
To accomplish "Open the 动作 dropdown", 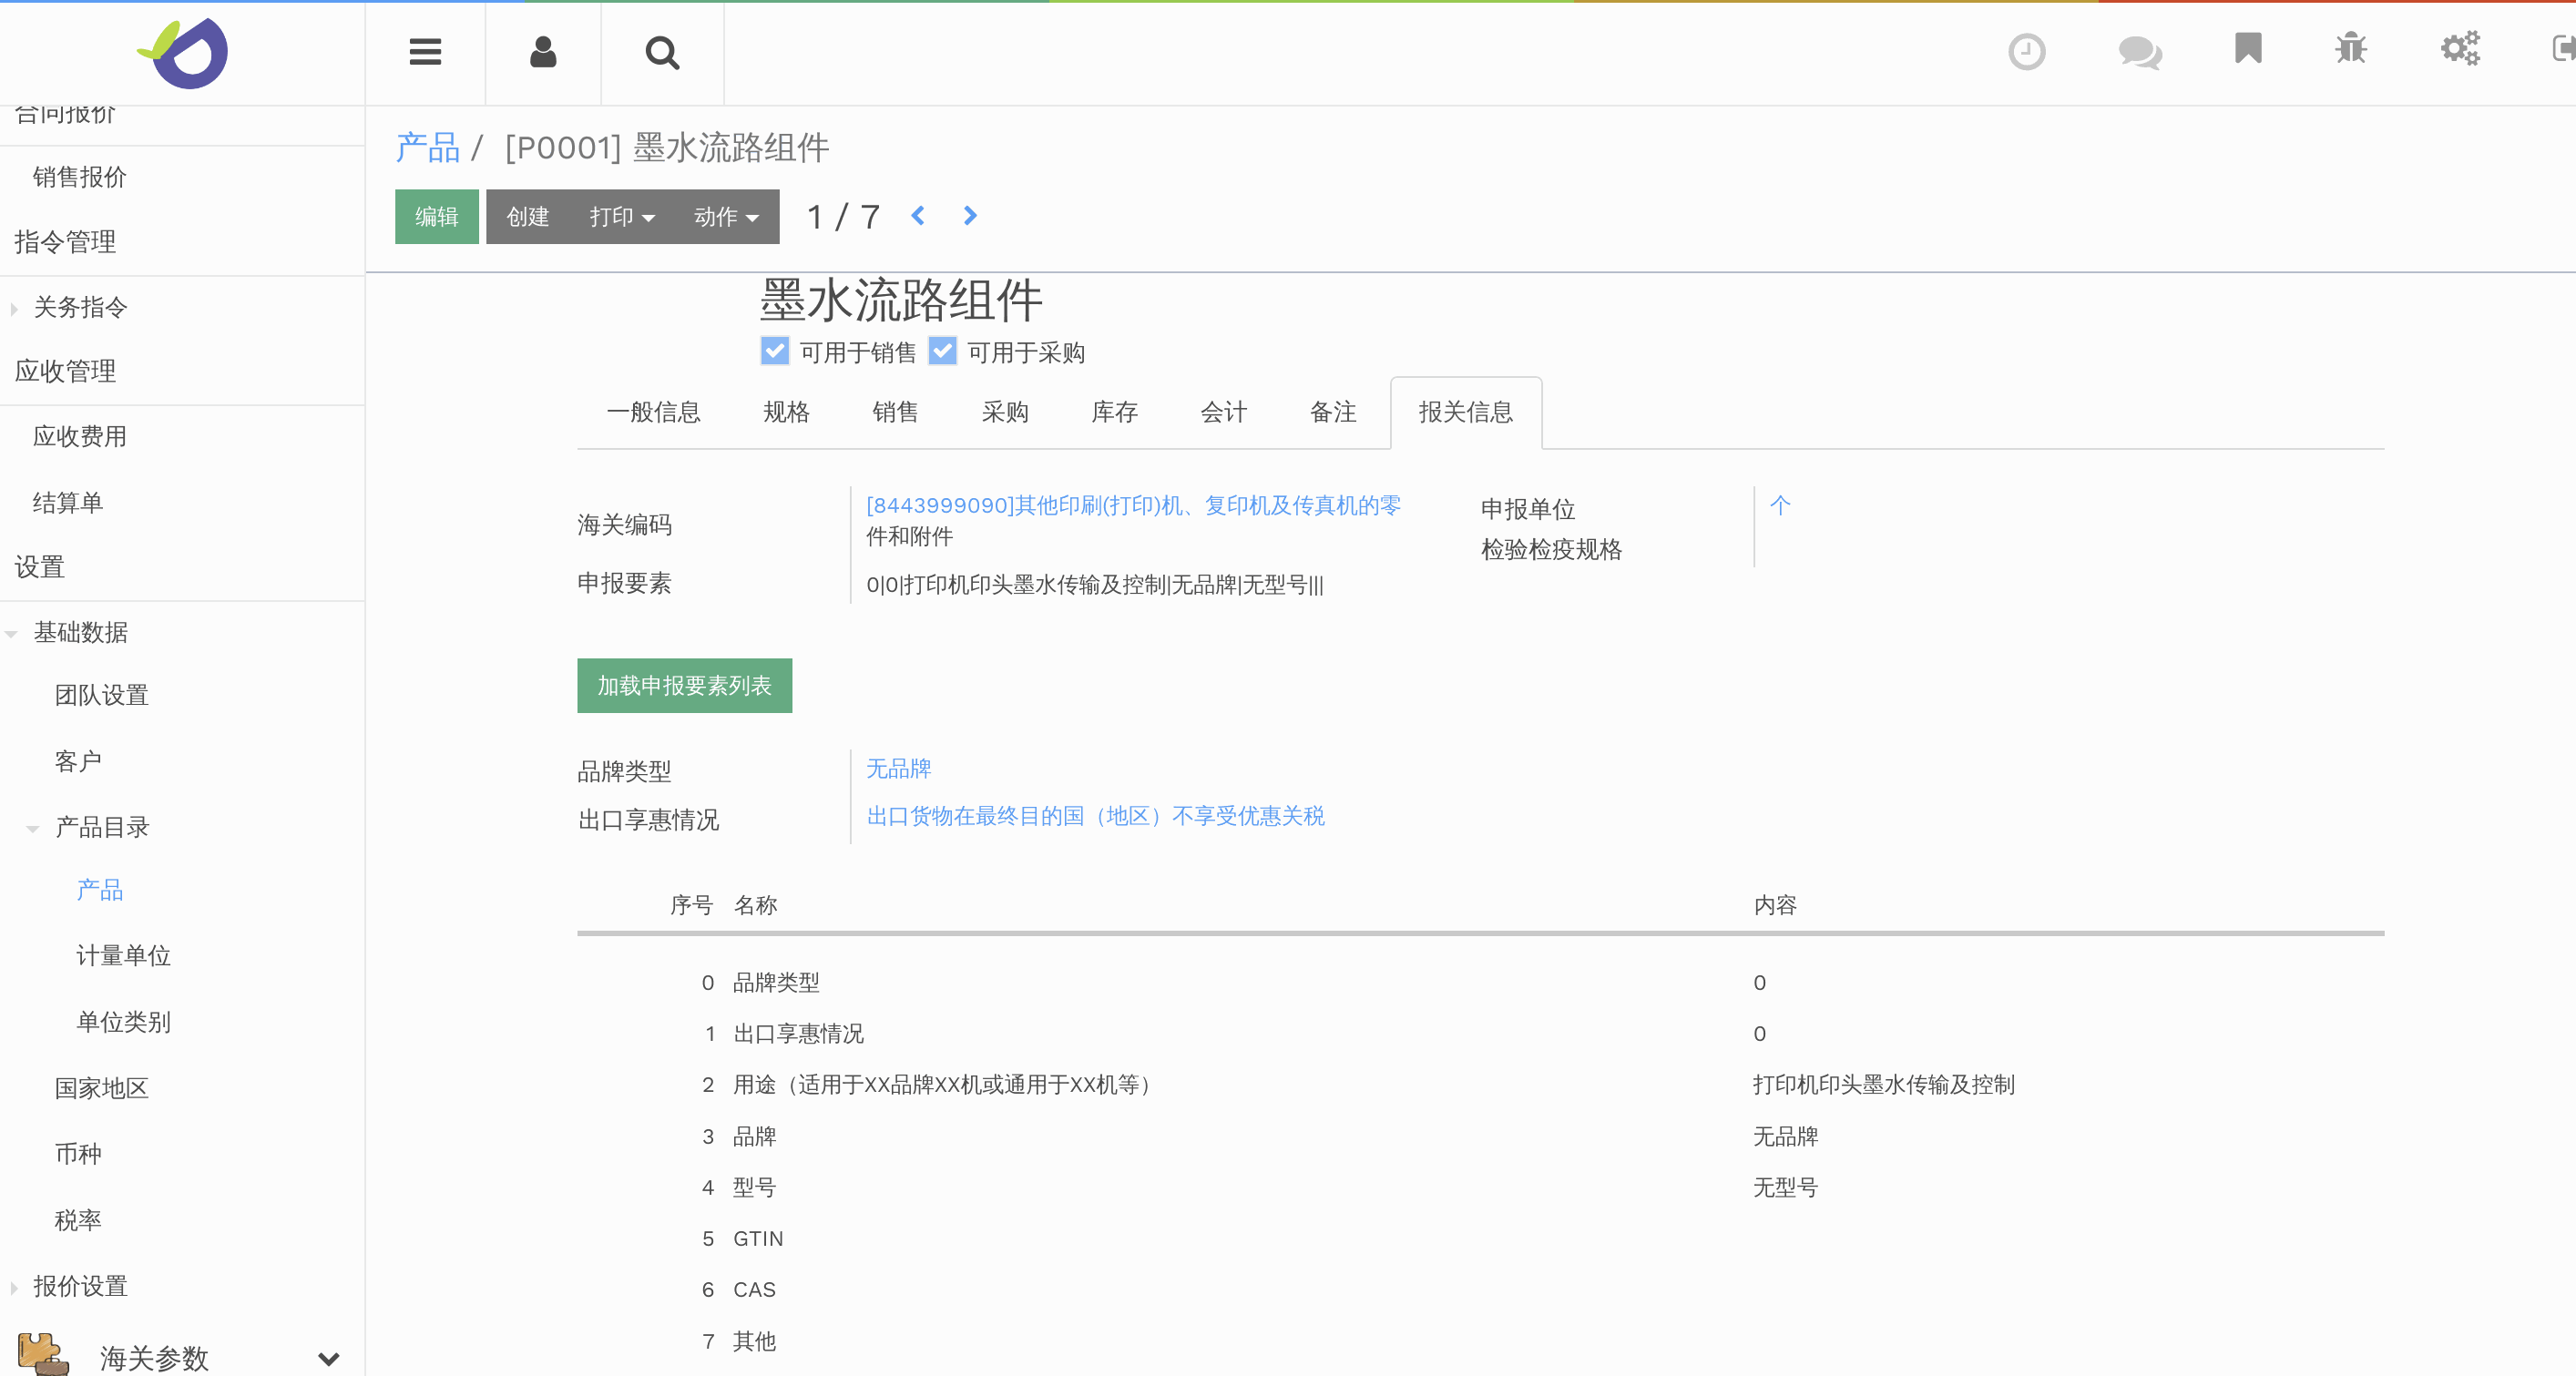I will 726,216.
